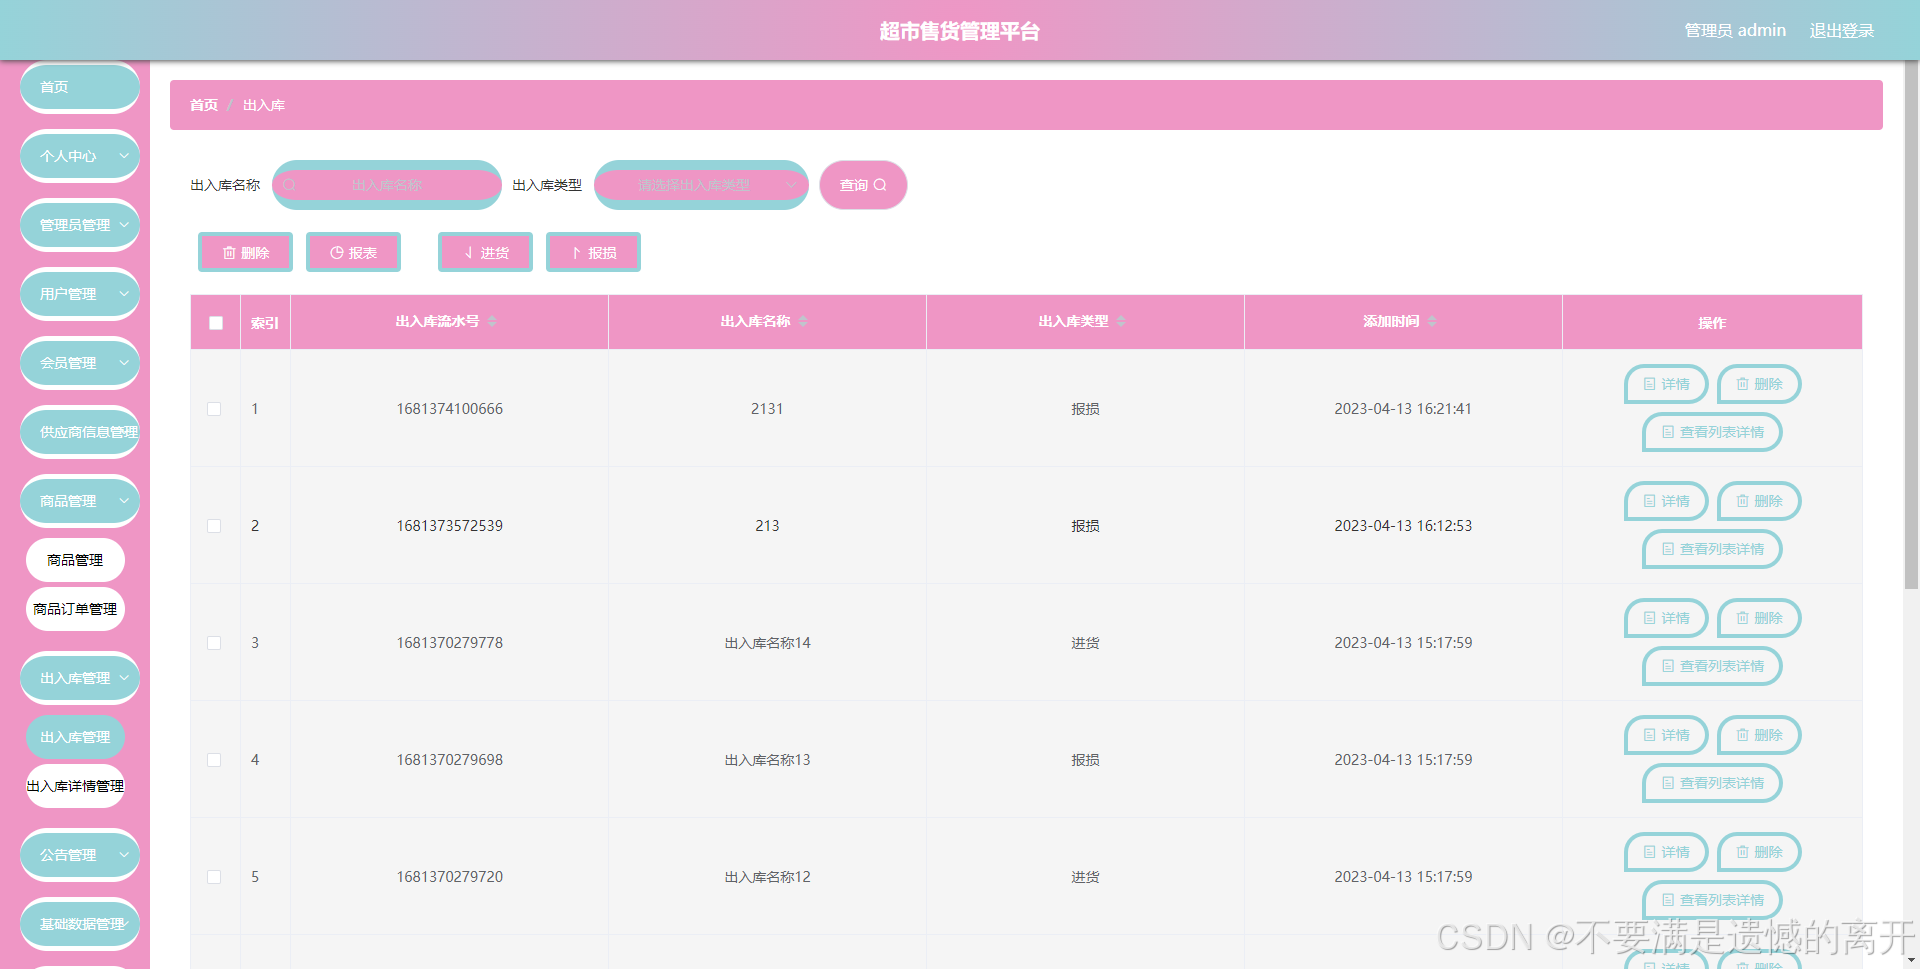The width and height of the screenshot is (1920, 969).
Task: Check the checkbox for row index 2
Action: (214, 526)
